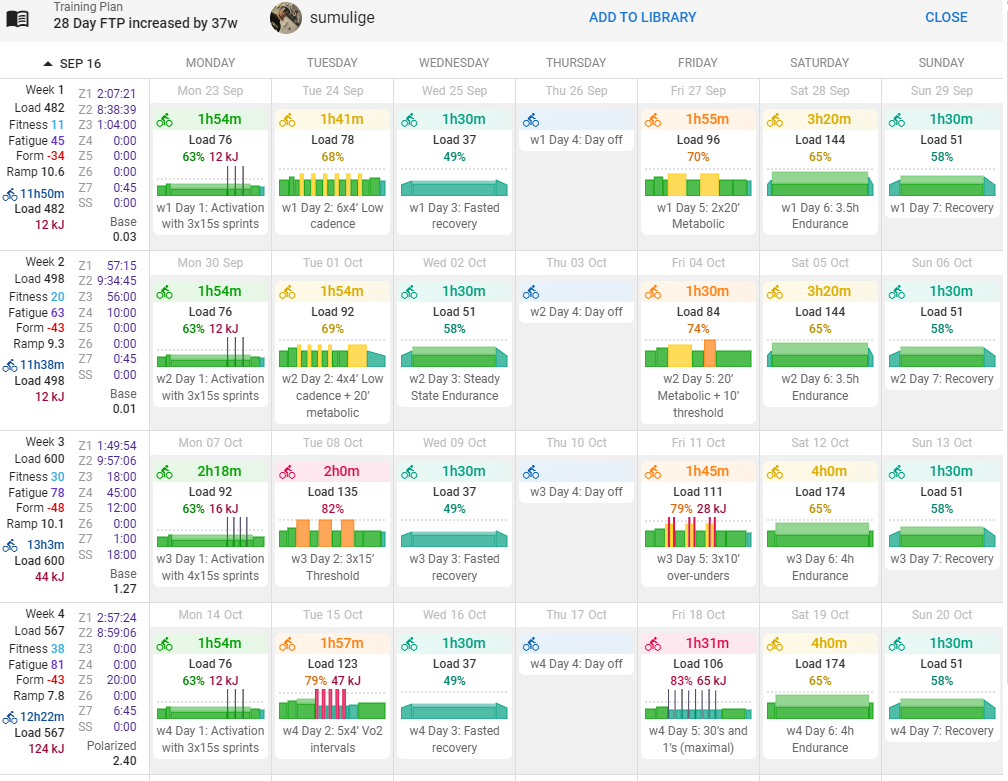
Task: Click power chart of w1 Day 2 Low cadence
Action: coord(332,184)
